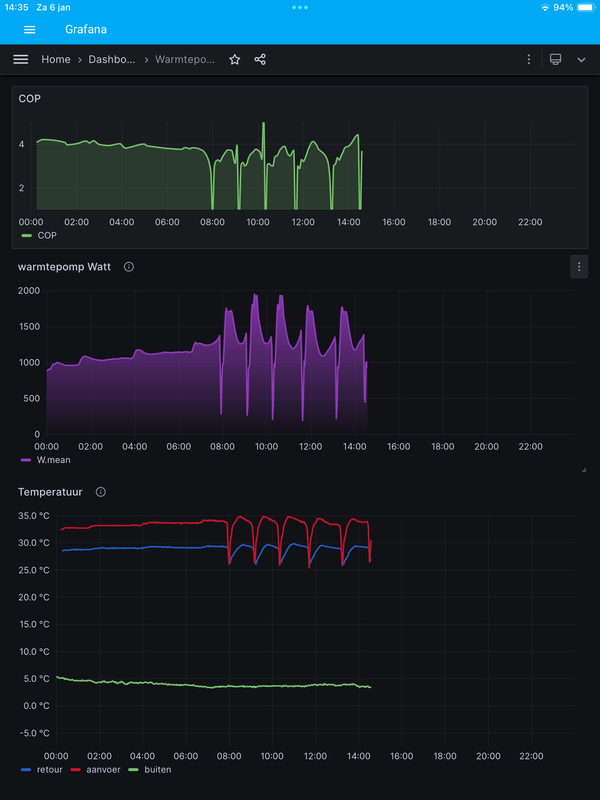Click the warmtepomp Watt panel resize handle

coord(582,469)
